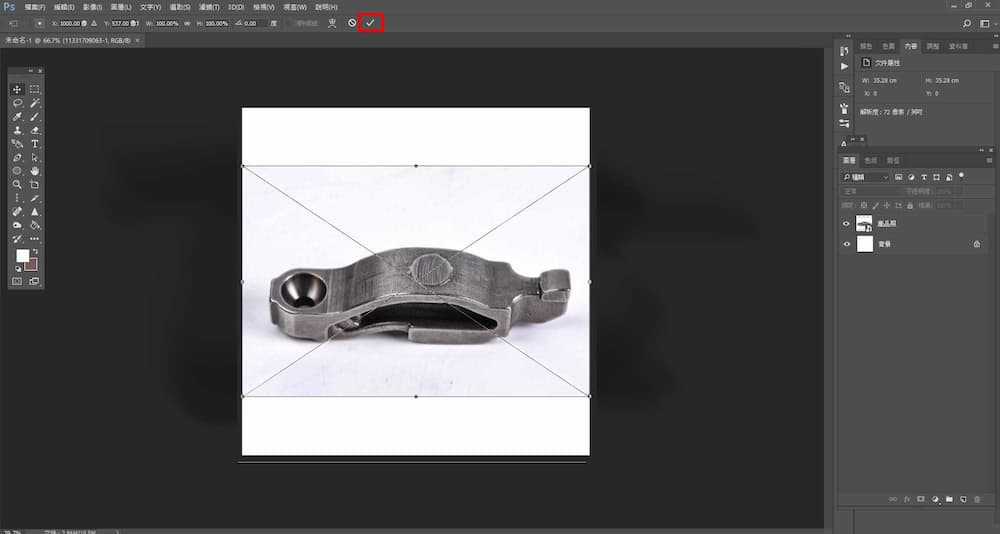The image size is (1000, 534).
Task: Select the Ellipse shape tool
Action: pos(17,171)
